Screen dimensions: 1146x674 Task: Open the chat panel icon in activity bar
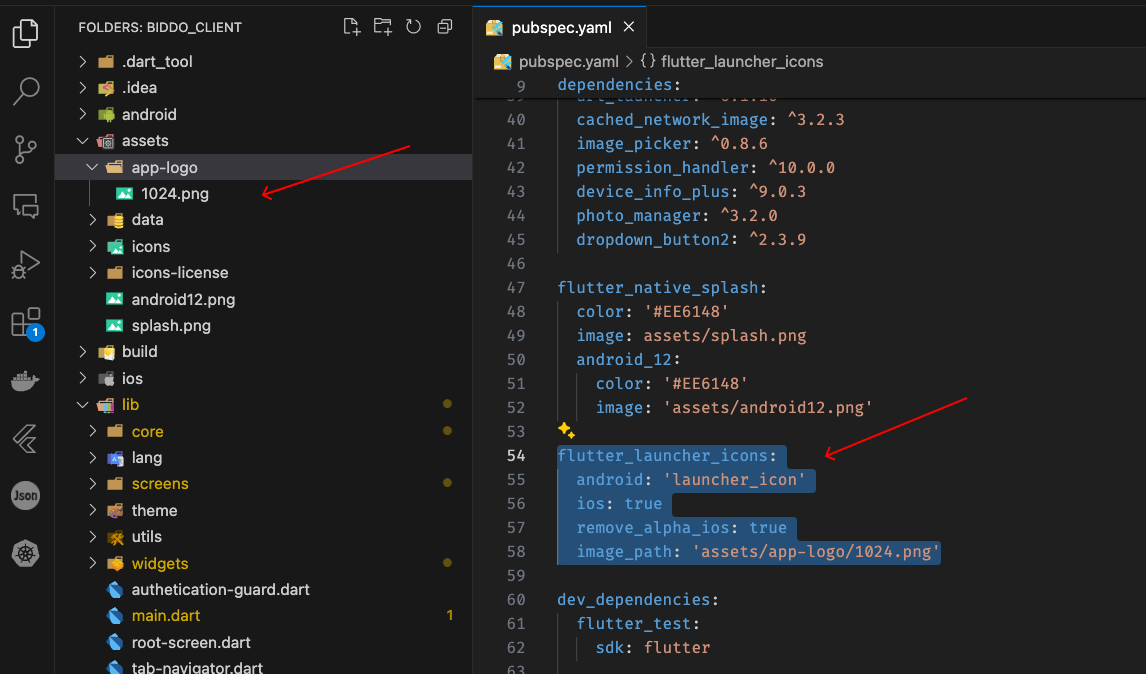[x=26, y=207]
